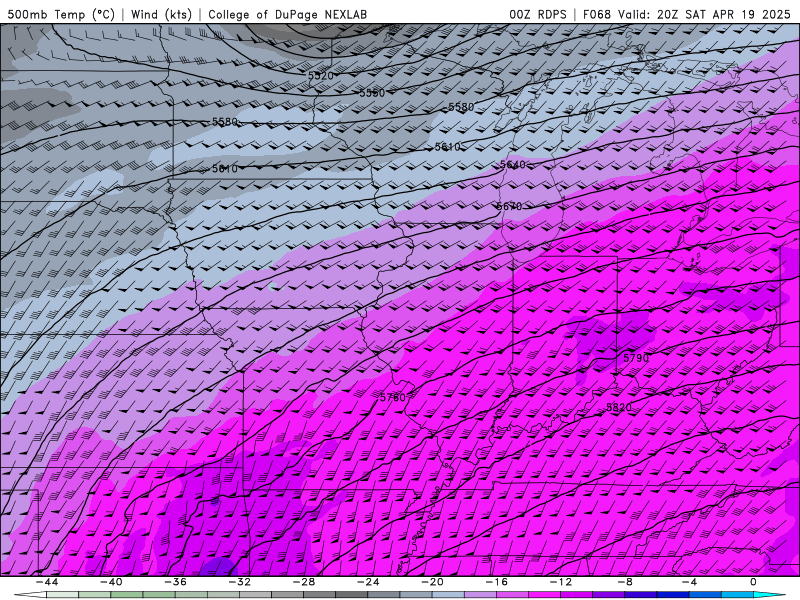This screenshot has width=800, height=600.
Task: Click the 5820 contour label
Action: (x=619, y=407)
